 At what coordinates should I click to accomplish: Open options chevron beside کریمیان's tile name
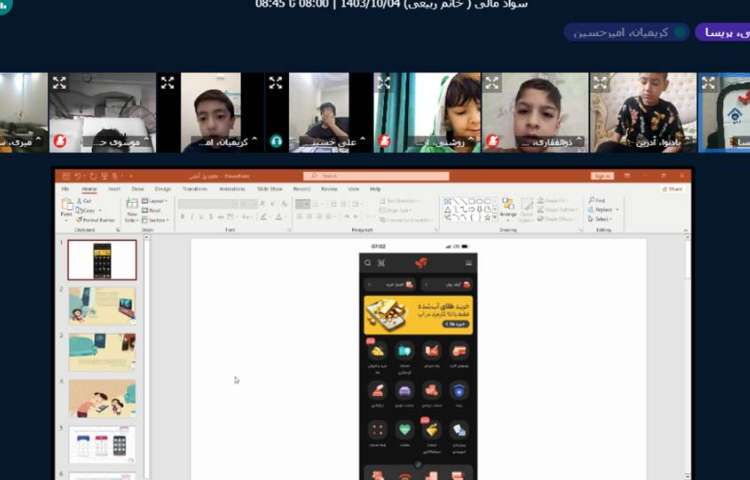[x=254, y=140]
